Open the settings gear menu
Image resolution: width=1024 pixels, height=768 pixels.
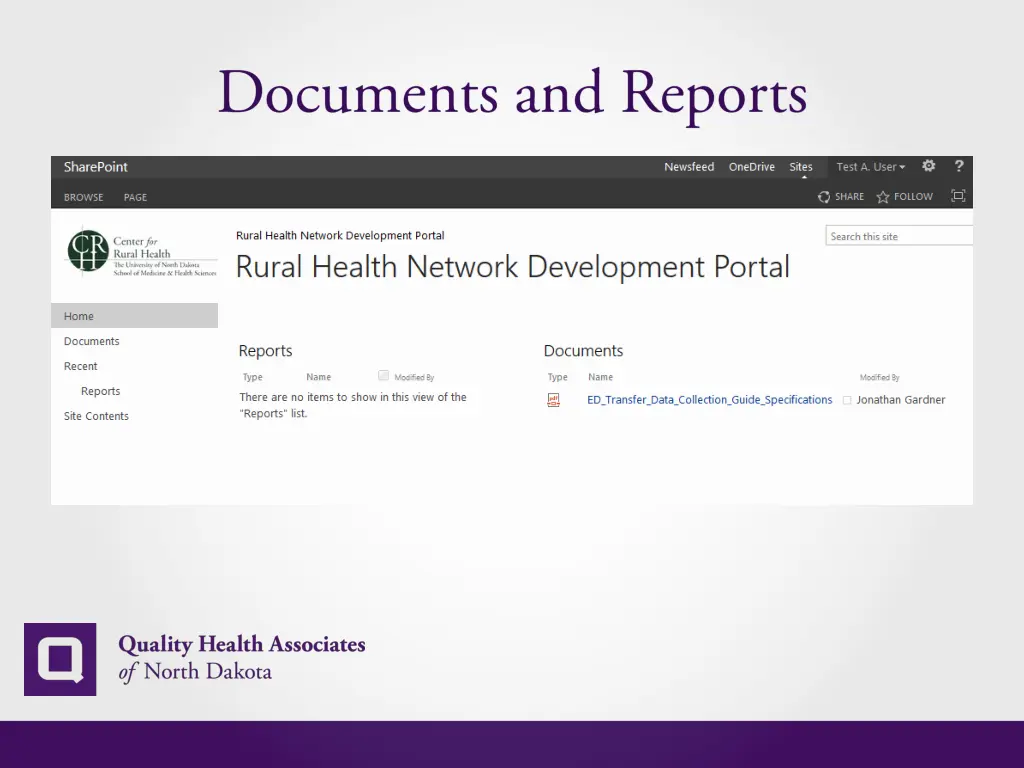929,166
